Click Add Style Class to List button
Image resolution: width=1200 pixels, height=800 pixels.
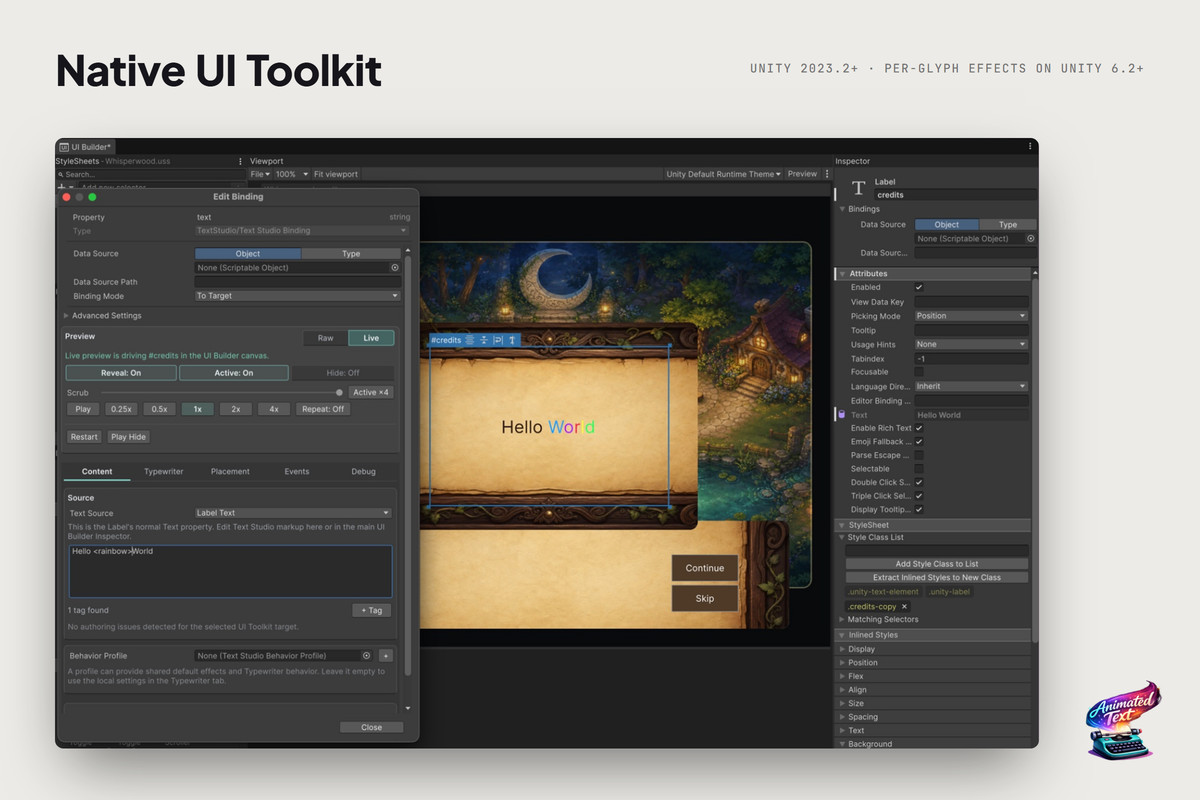(x=937, y=564)
